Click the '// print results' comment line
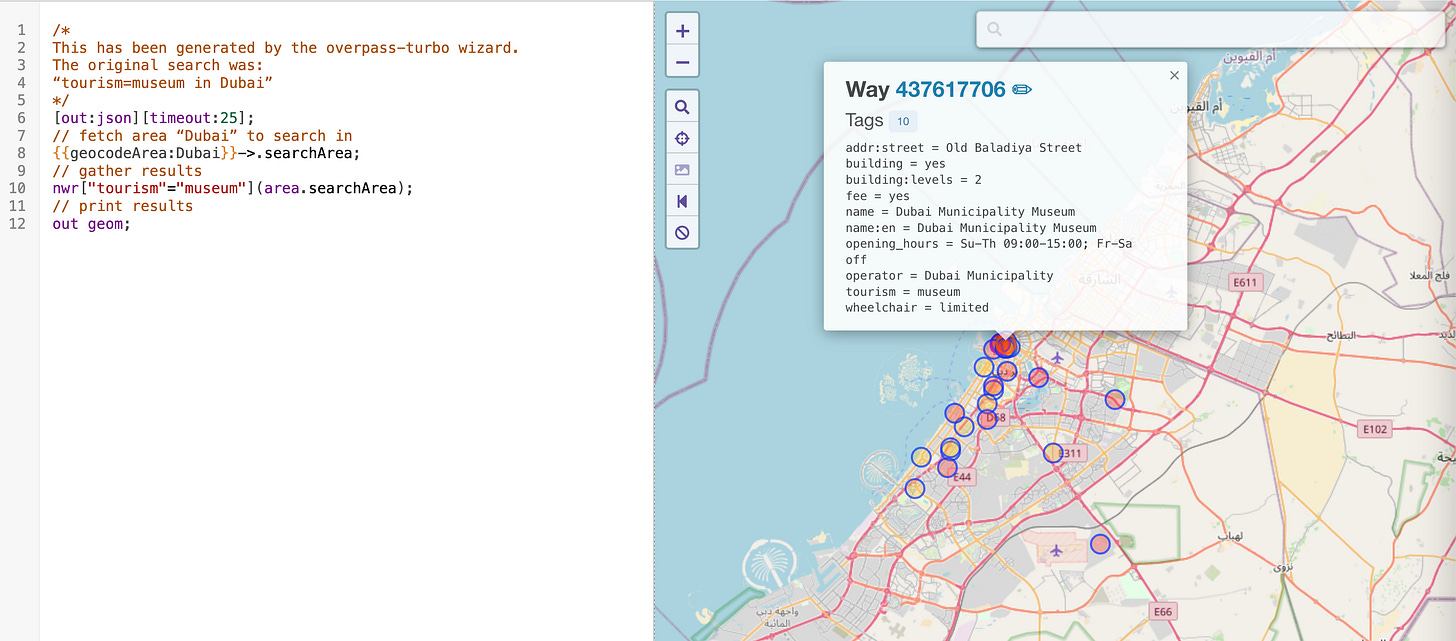 (x=122, y=206)
